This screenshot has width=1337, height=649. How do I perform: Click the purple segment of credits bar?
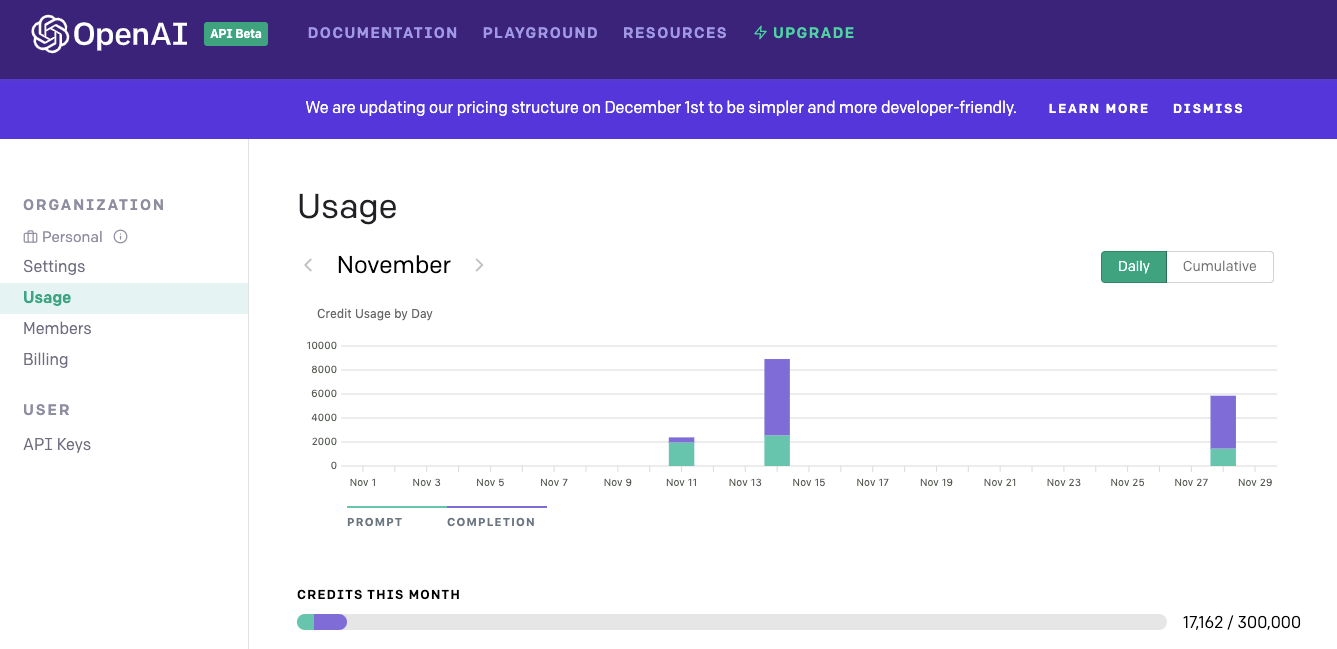[x=330, y=622]
